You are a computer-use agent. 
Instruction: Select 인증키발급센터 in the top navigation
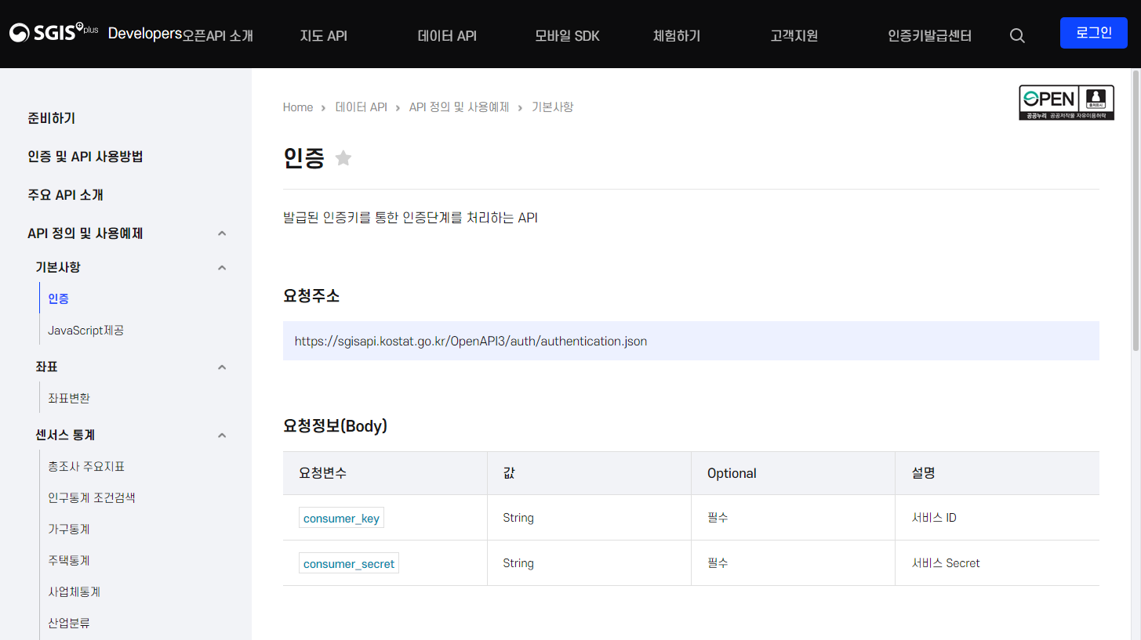[929, 36]
